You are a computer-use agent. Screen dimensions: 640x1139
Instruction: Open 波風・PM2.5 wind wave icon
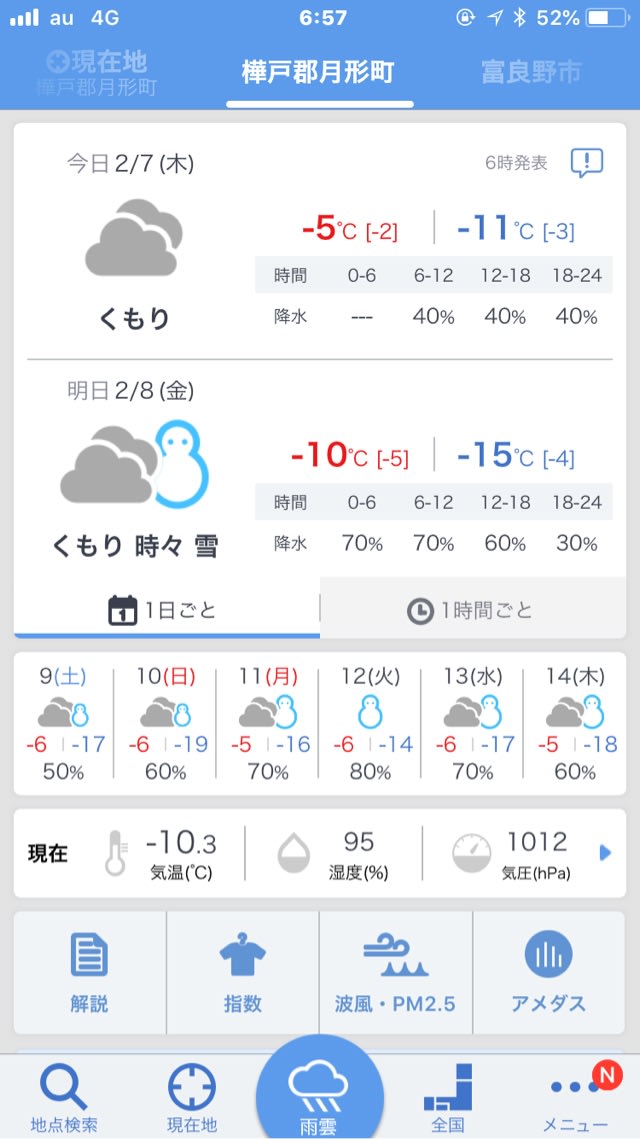[x=395, y=972]
